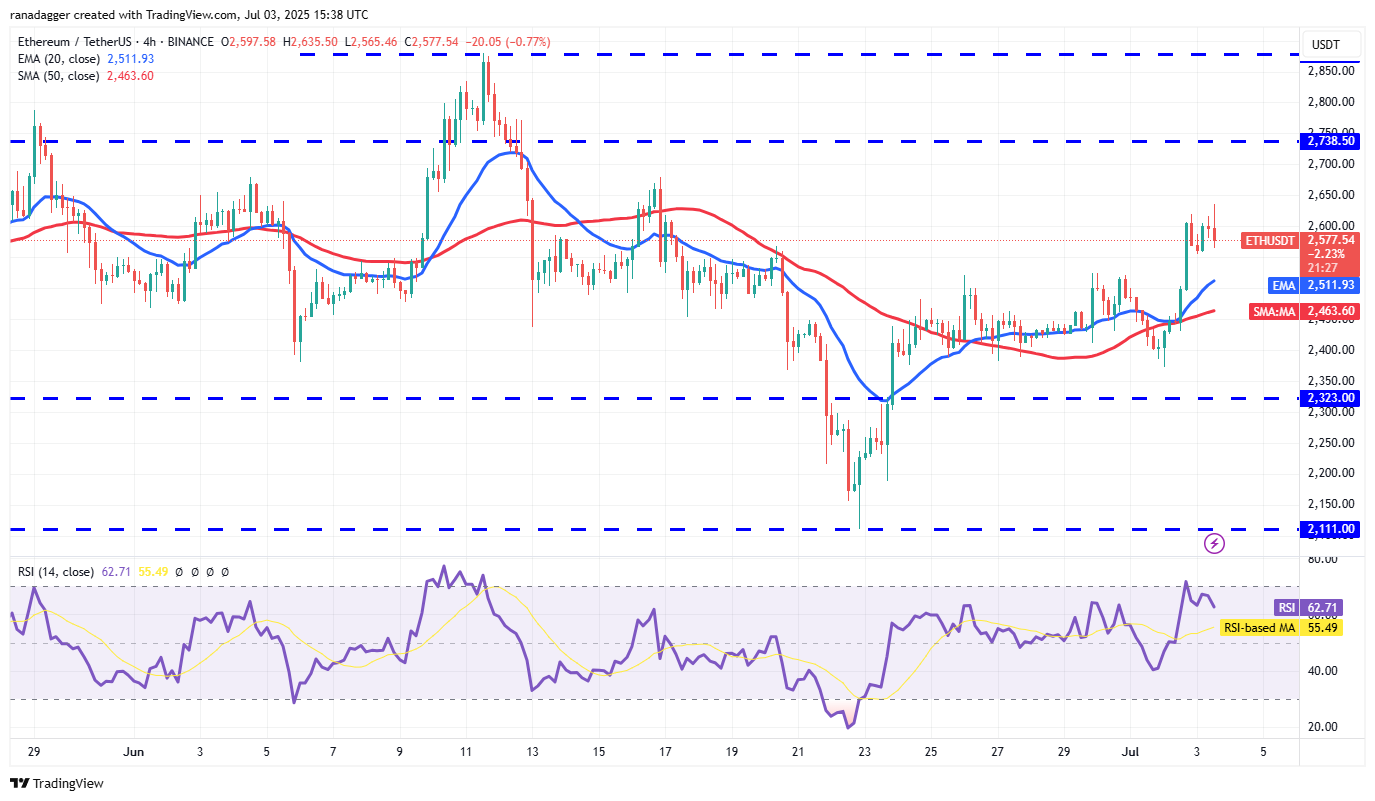Click the 2,111.00 support price label

pyautogui.click(x=1329, y=529)
